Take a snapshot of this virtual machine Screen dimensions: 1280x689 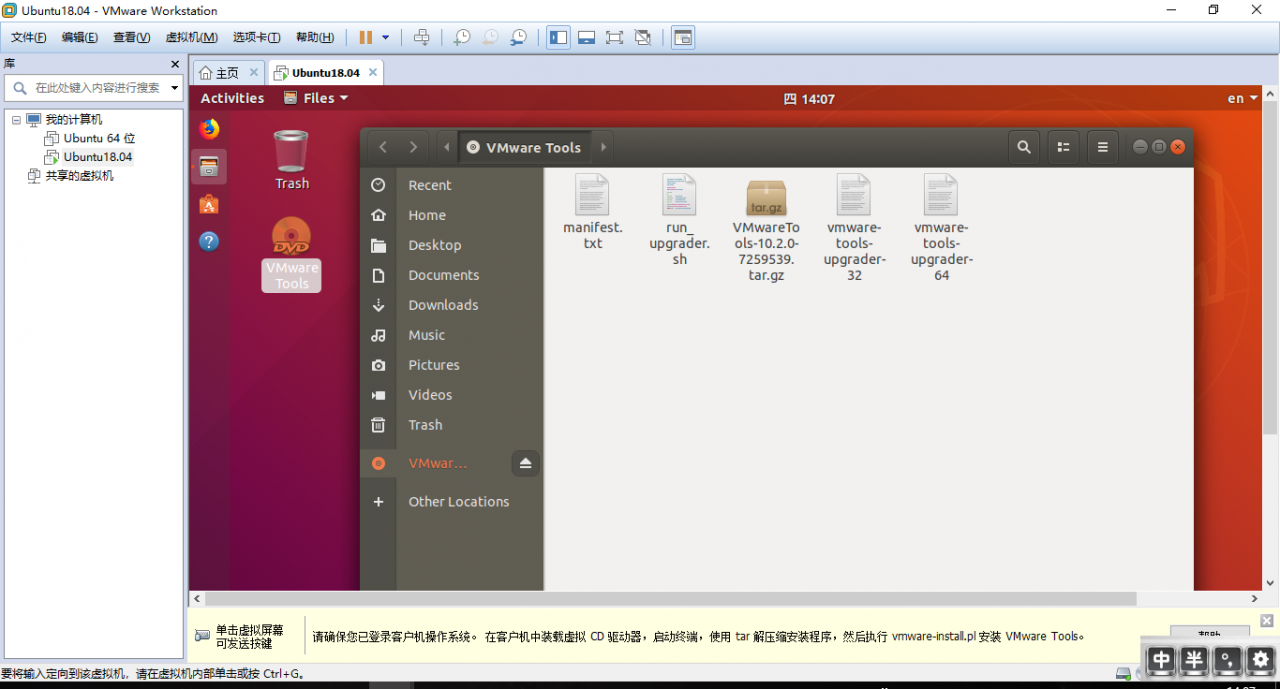click(462, 38)
